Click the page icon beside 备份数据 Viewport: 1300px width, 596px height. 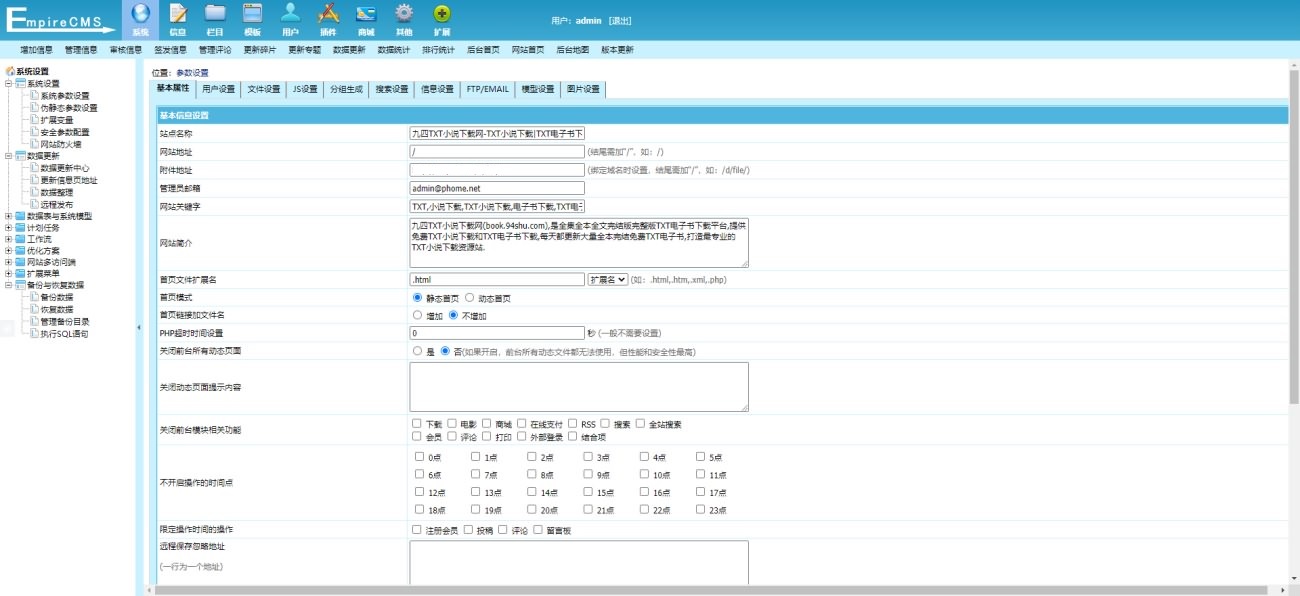coord(34,297)
